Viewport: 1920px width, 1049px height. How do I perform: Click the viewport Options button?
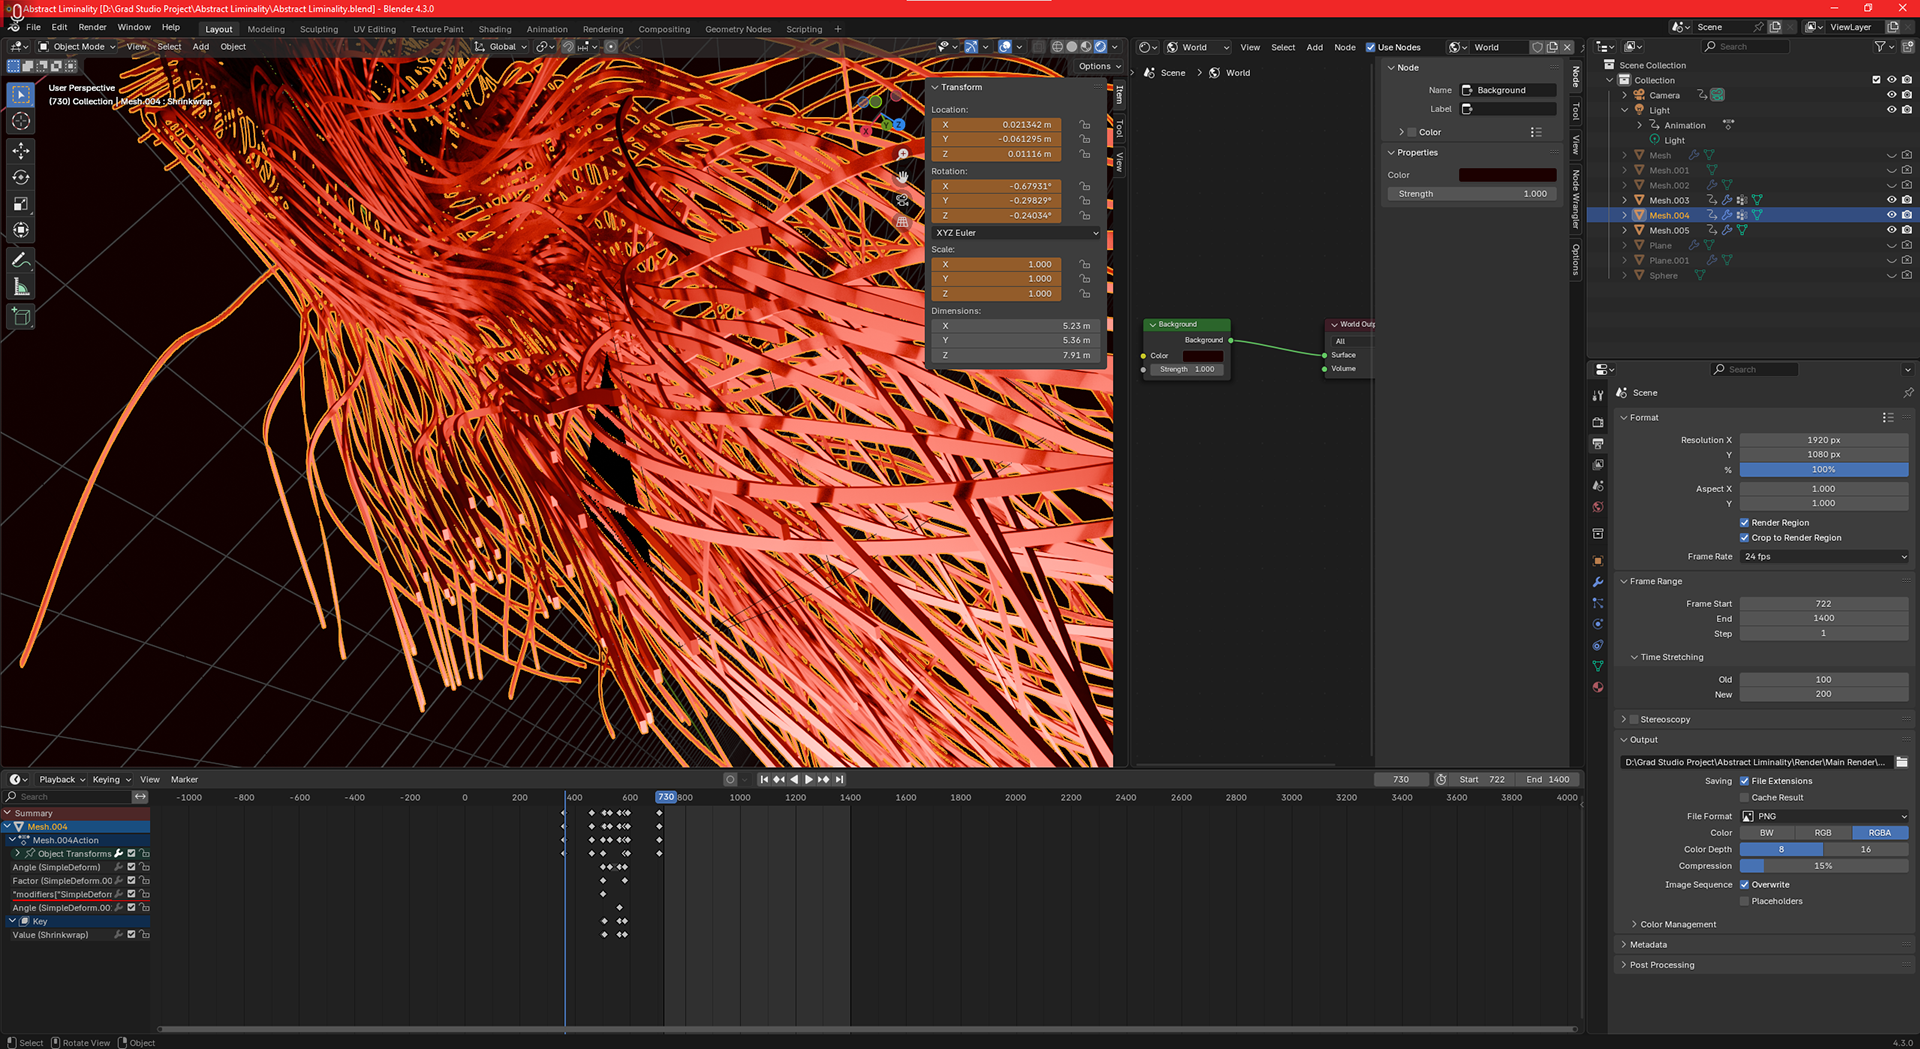[1099, 66]
